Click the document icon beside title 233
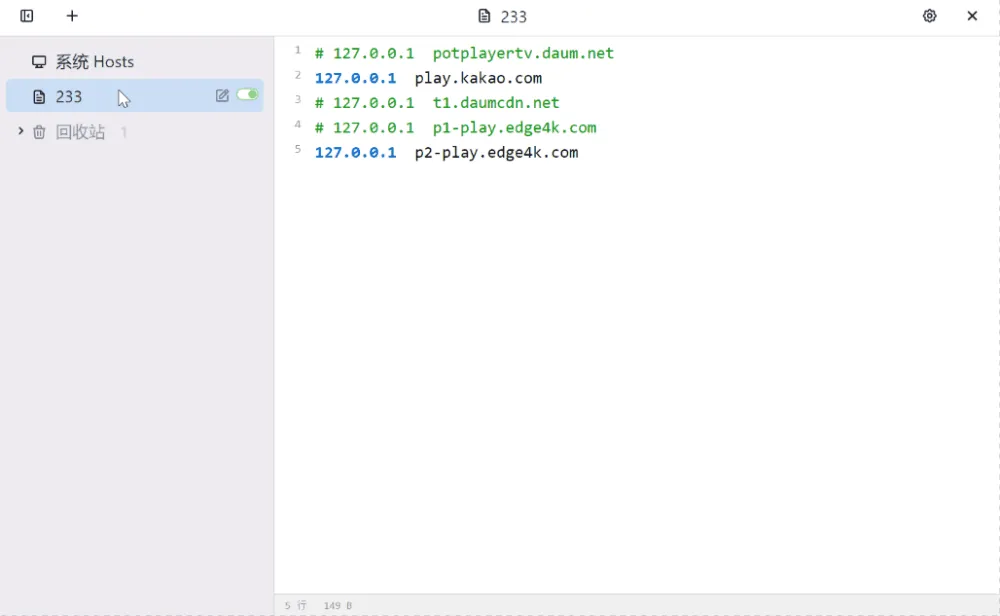 (x=484, y=16)
